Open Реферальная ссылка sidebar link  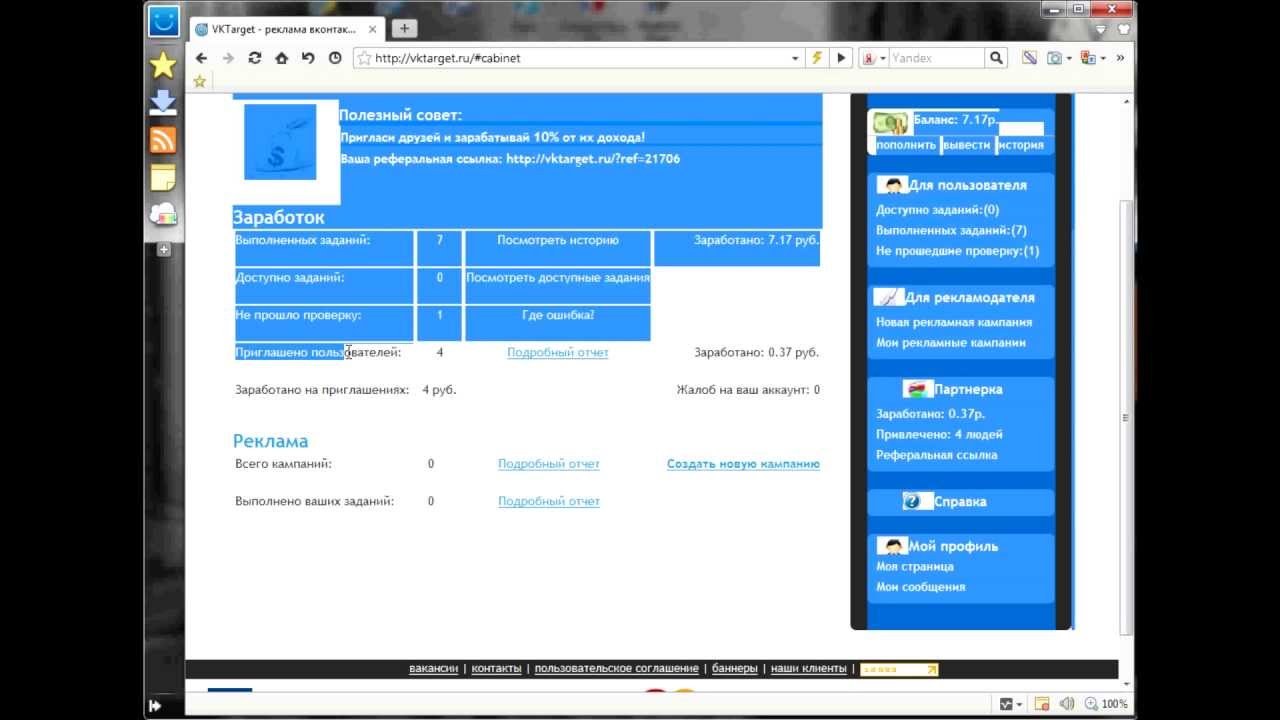[936, 455]
